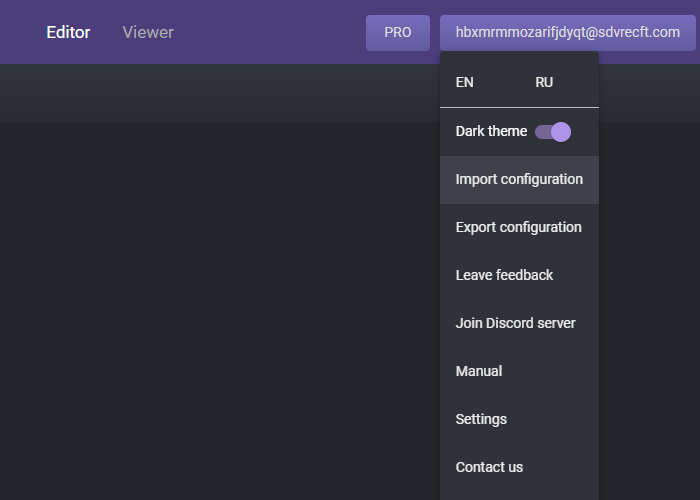The image size is (700, 500).
Task: Click the blank purple header space between Viewer and PRO
Action: click(270, 32)
